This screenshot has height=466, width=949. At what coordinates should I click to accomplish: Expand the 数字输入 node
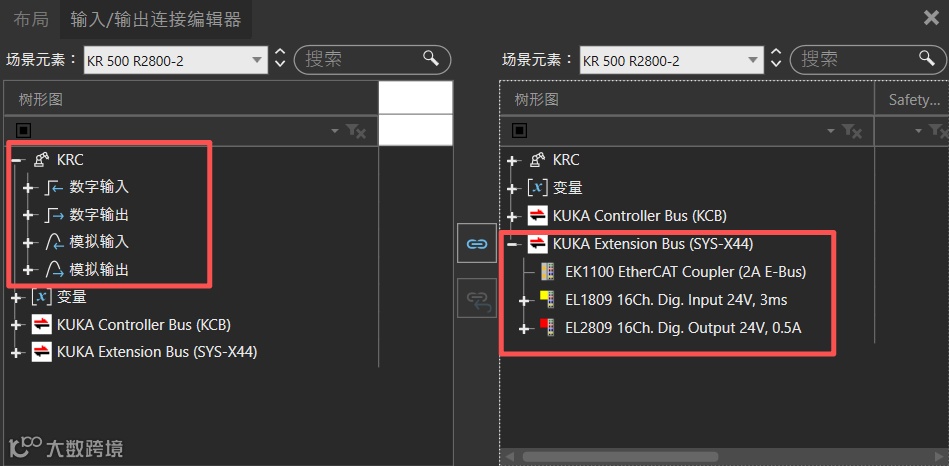[28, 188]
